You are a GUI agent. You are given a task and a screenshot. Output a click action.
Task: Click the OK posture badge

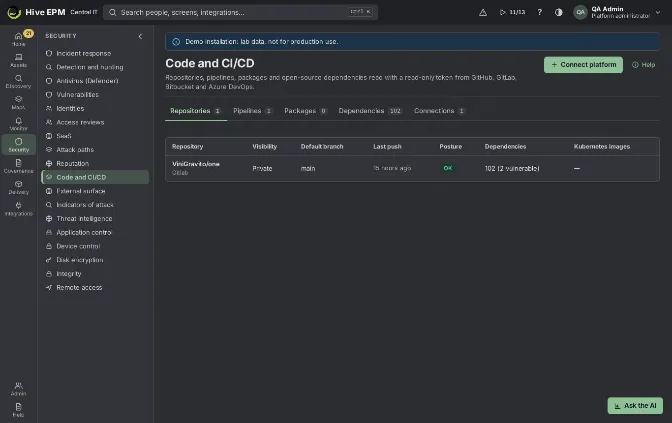(x=448, y=168)
